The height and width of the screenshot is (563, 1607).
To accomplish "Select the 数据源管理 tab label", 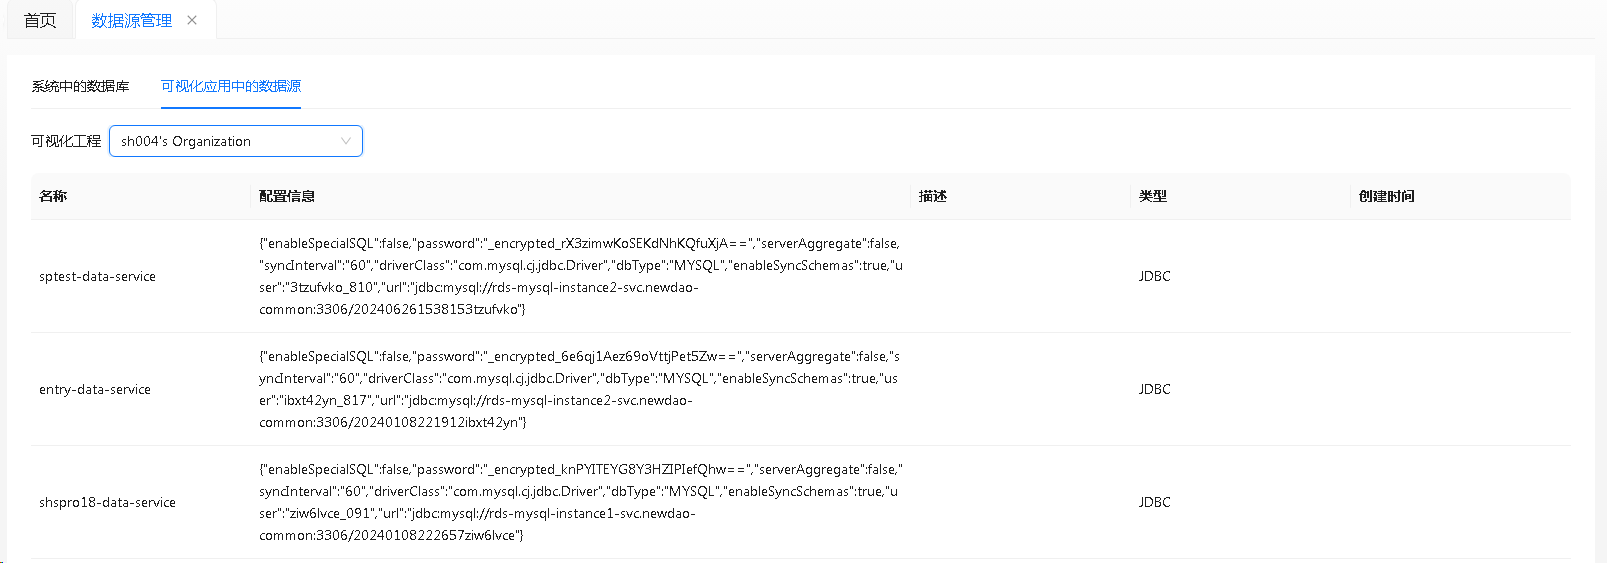I will 132,20.
